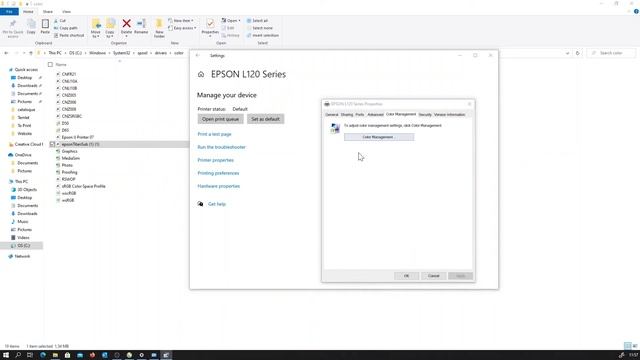Open the General tab in printer Properties
Screen dimensions: 640x360
pyautogui.click(x=331, y=115)
